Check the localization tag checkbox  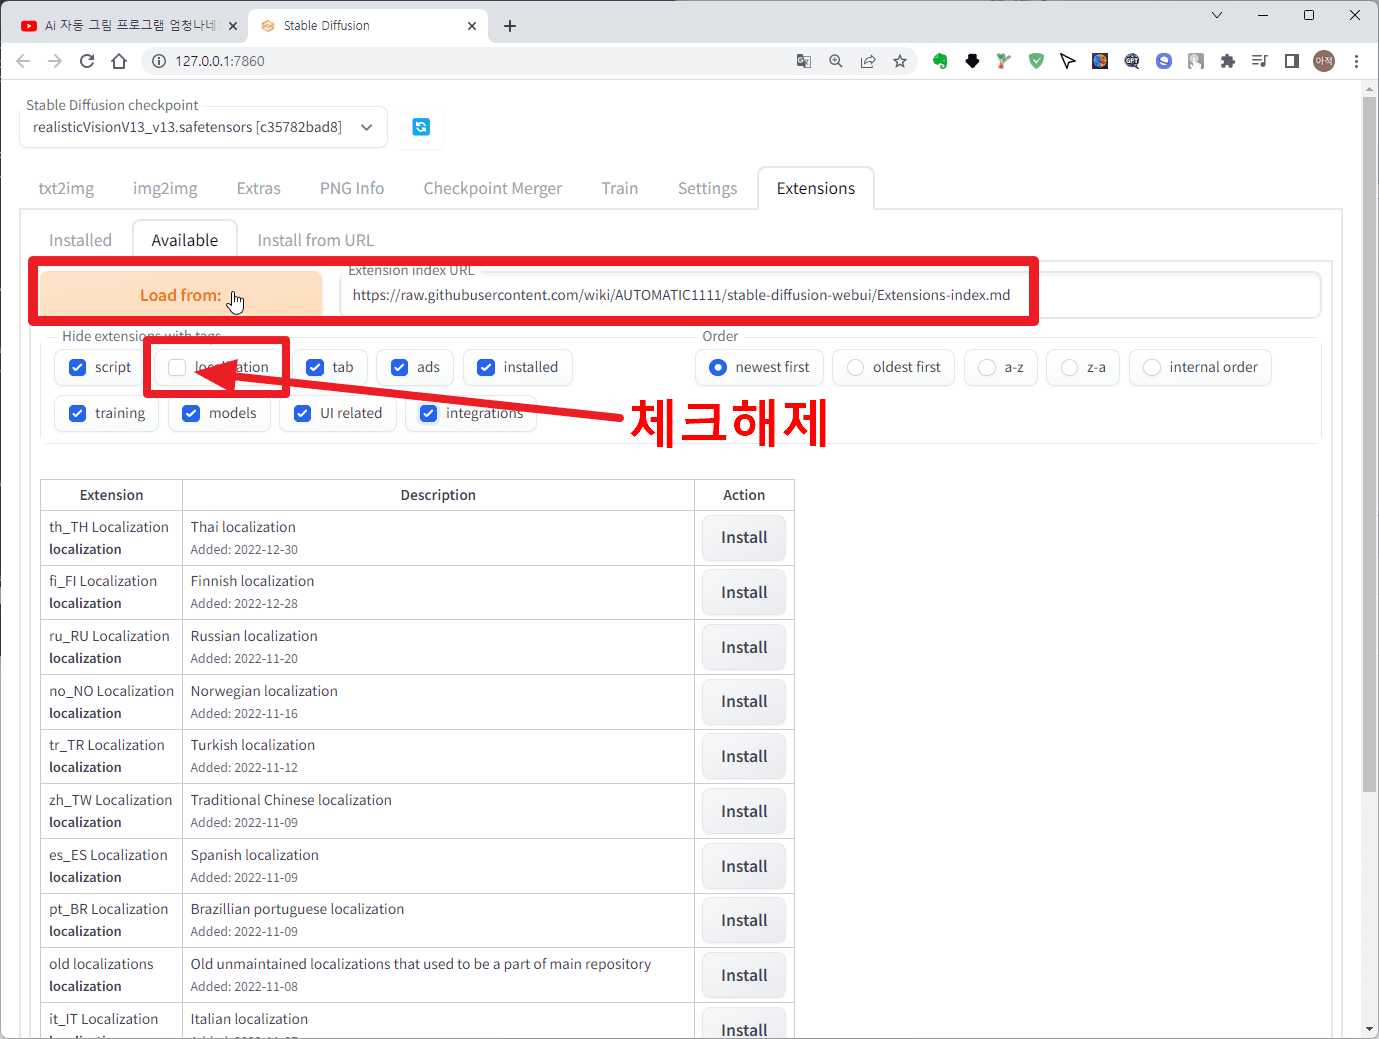point(177,367)
